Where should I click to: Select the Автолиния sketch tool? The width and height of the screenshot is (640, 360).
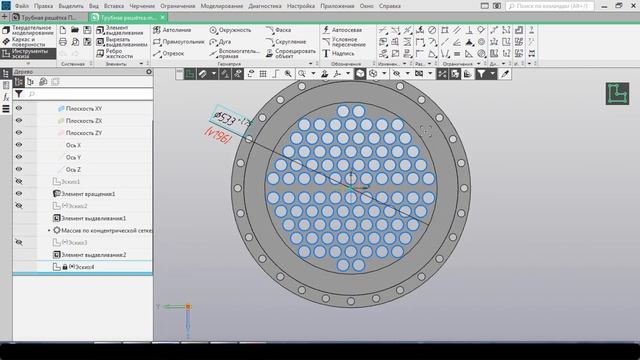(172, 30)
